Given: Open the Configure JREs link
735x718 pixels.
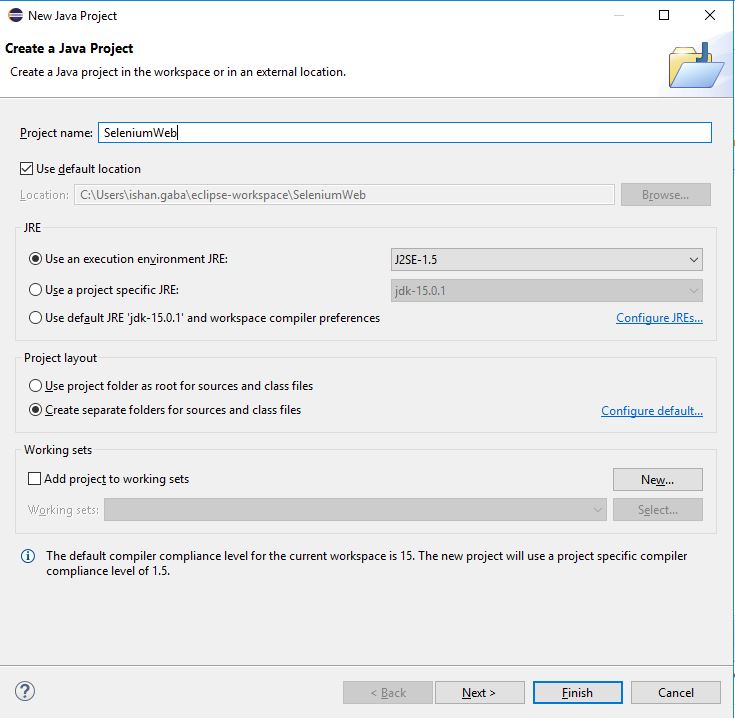Looking at the screenshot, I should tap(659, 318).
